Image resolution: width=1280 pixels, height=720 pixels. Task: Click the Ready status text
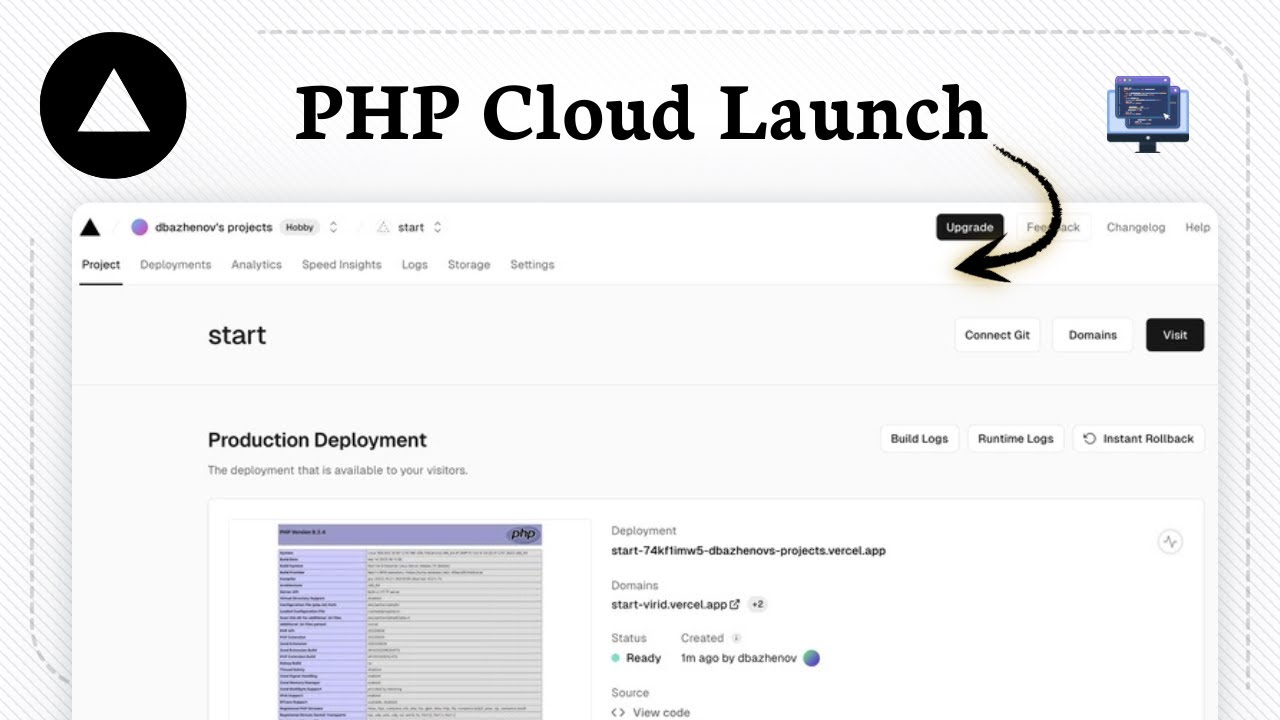tap(643, 658)
